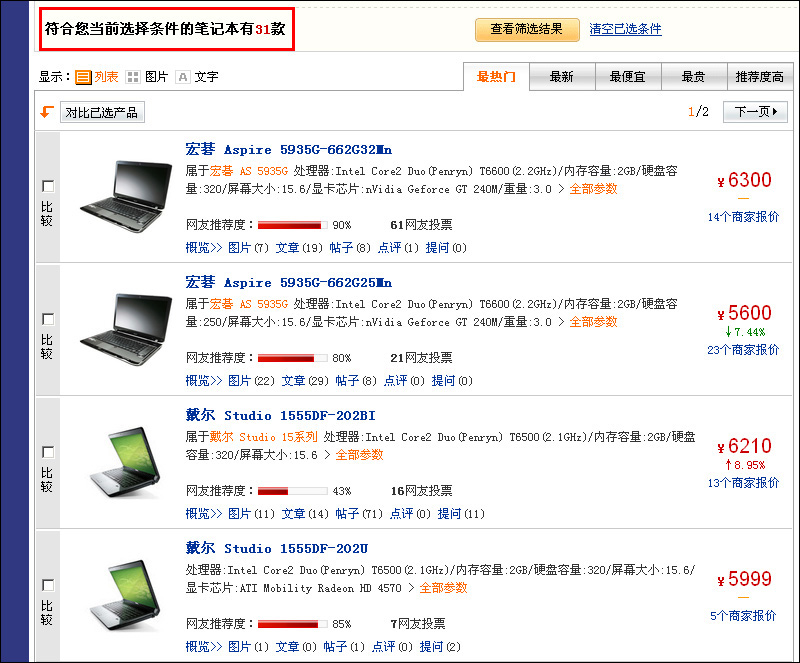
Task: Switch to text view icon 文字
Action: (x=183, y=77)
